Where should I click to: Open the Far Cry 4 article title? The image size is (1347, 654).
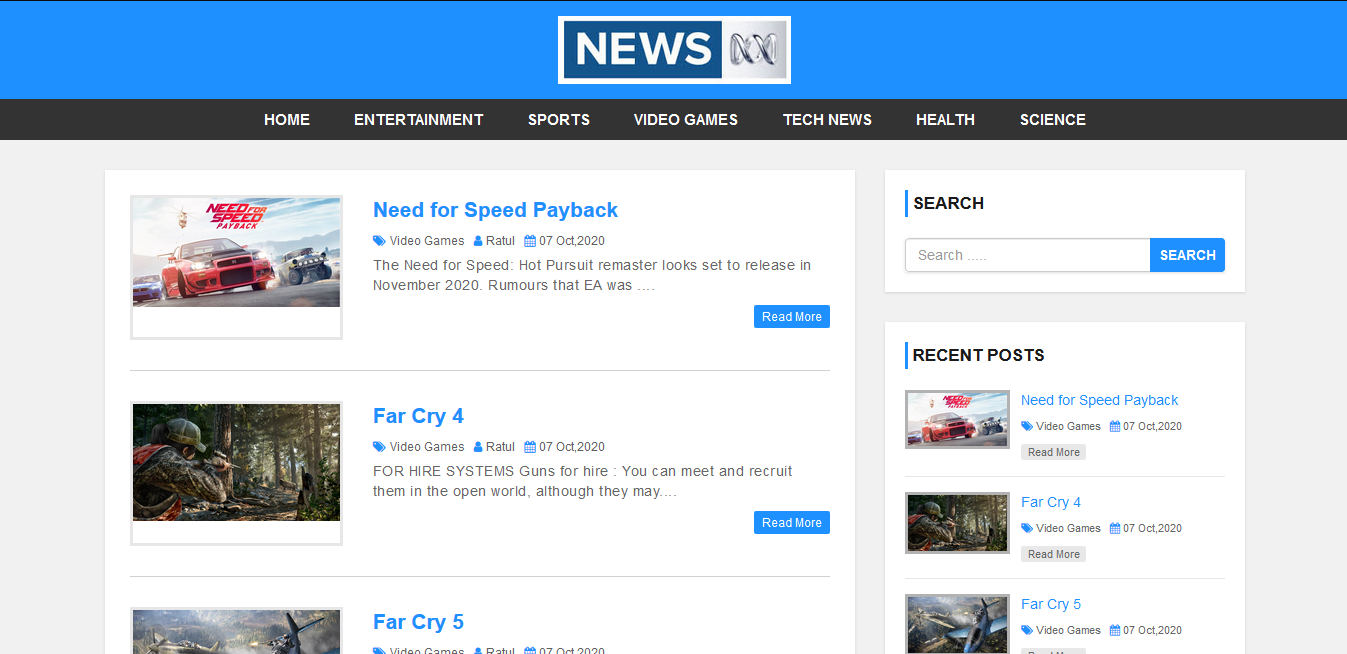pyautogui.click(x=418, y=416)
